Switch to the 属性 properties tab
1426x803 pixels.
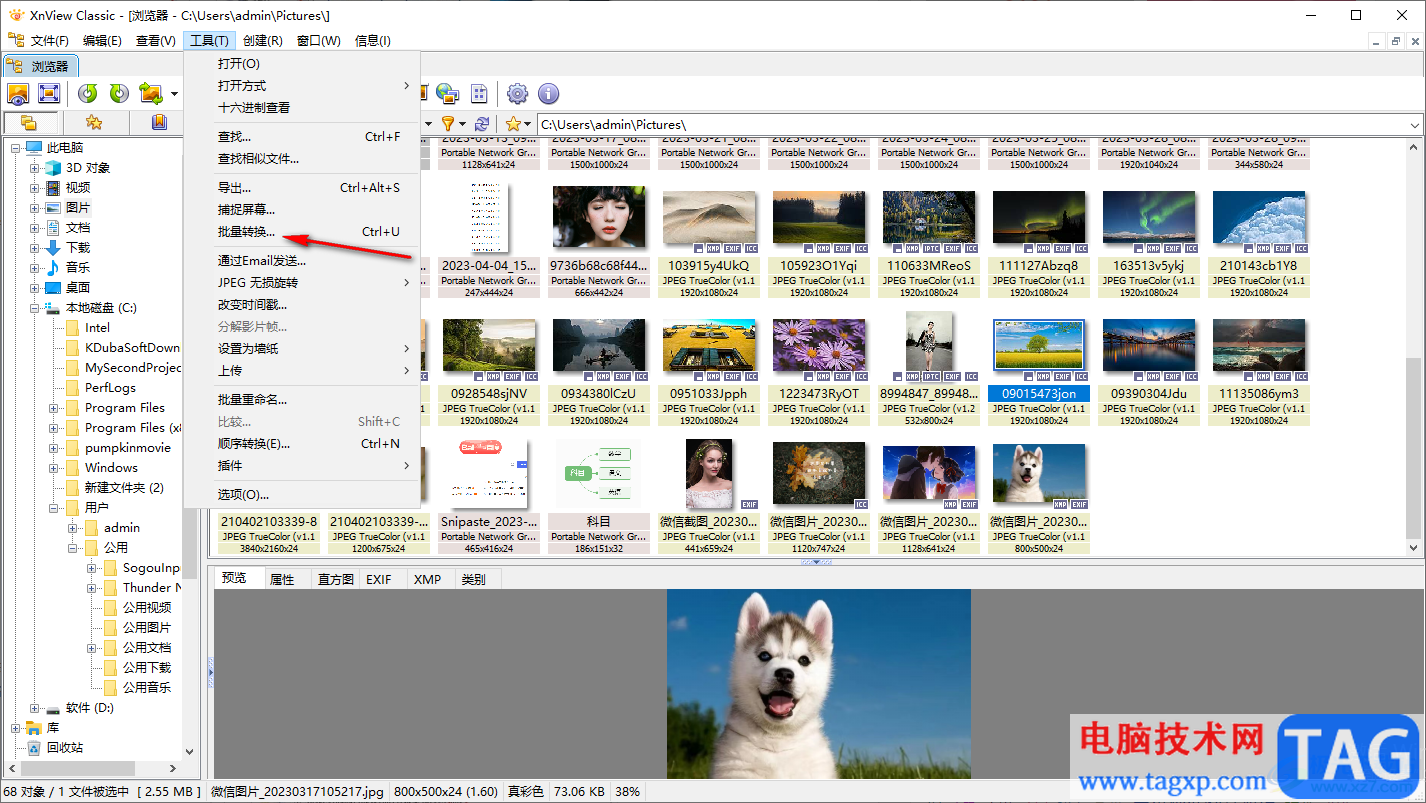(x=283, y=579)
